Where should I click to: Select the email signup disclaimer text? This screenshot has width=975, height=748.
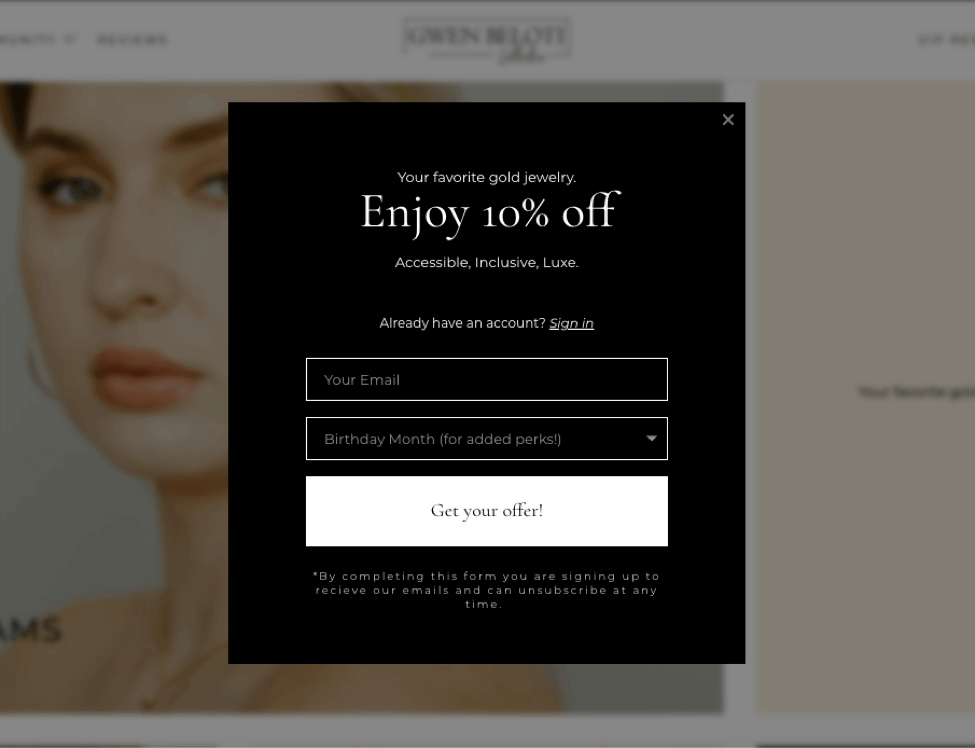pos(486,590)
